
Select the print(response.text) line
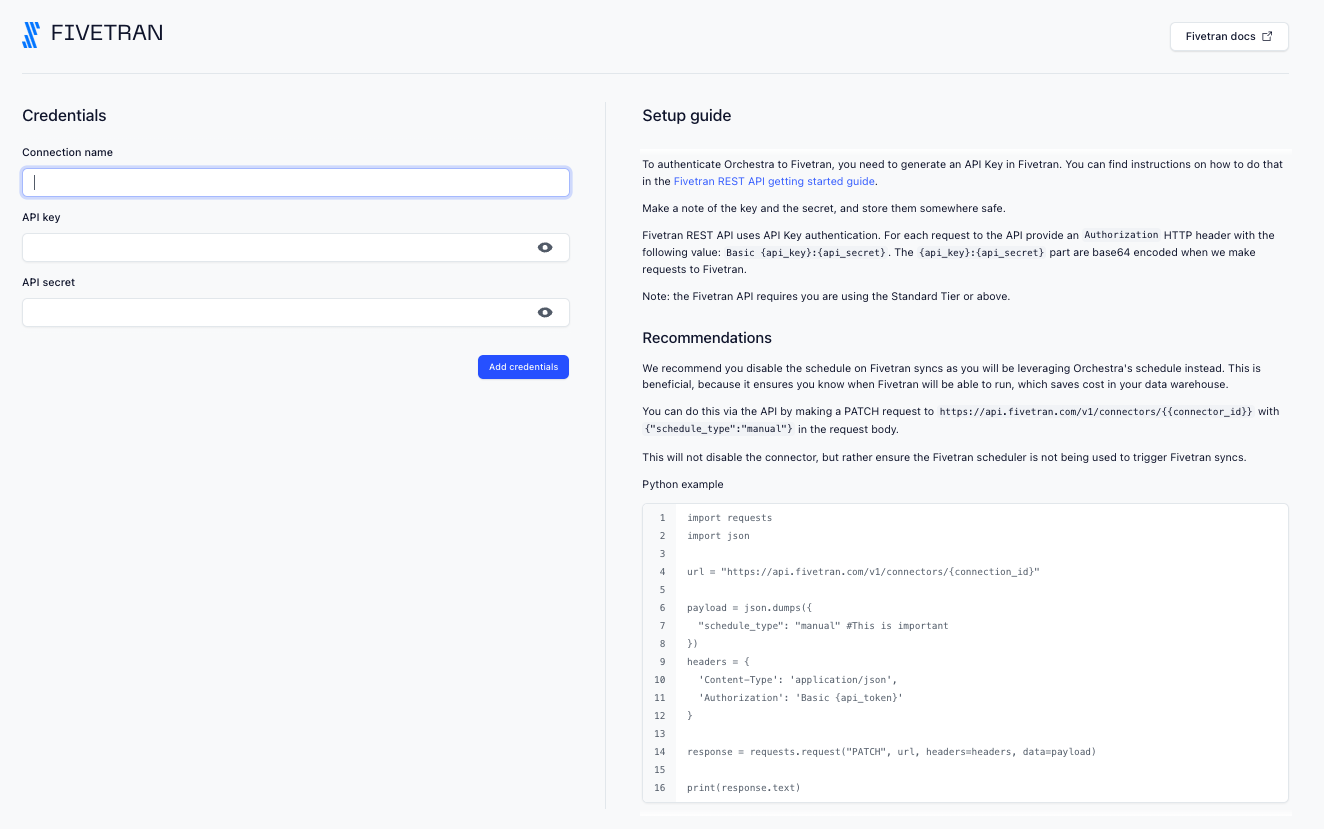click(744, 788)
